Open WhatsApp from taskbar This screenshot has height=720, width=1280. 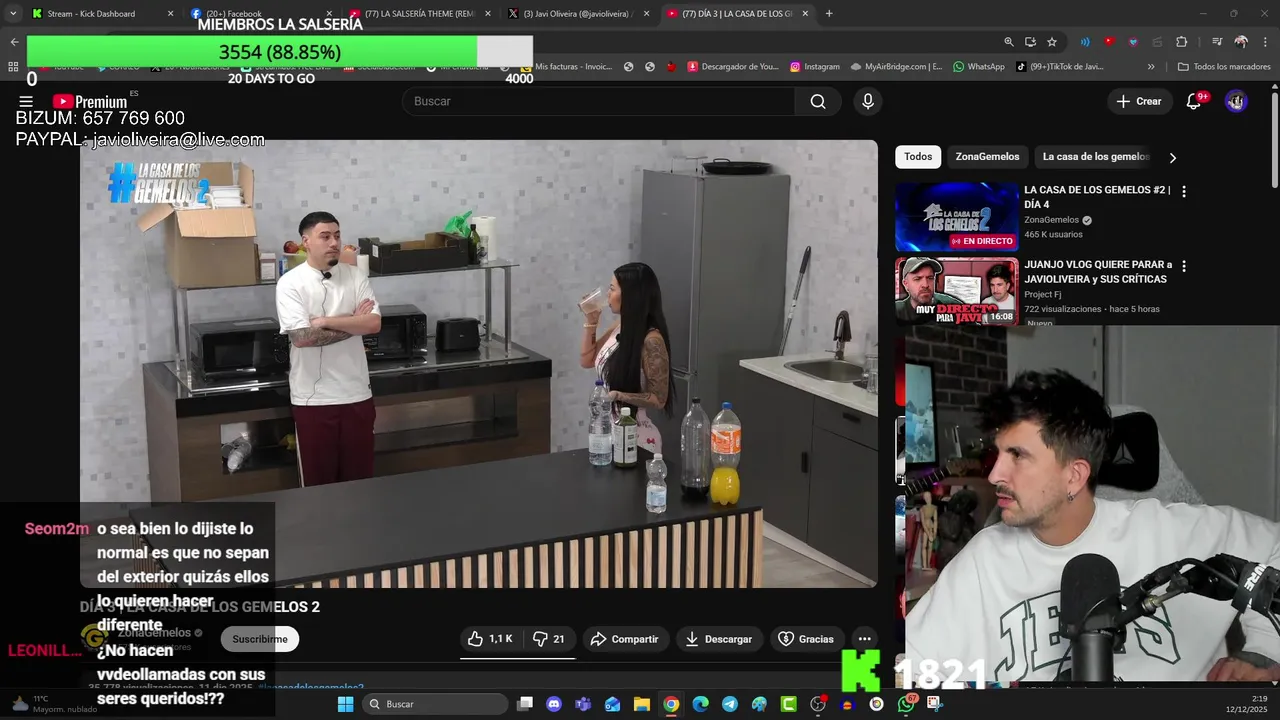(906, 704)
